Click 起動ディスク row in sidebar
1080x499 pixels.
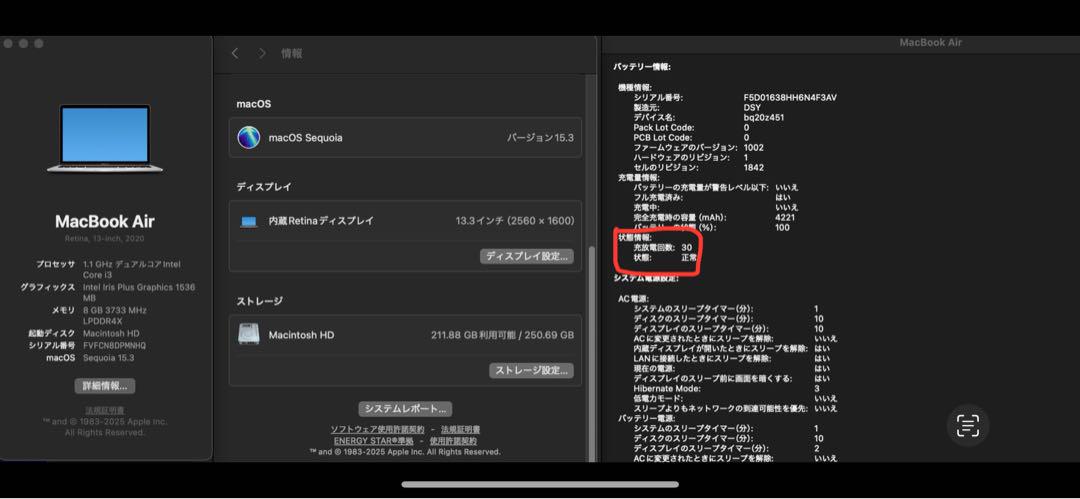point(83,334)
